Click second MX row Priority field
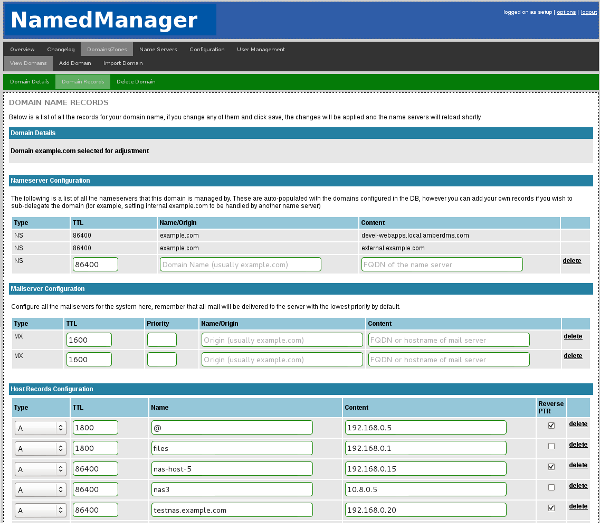The height and width of the screenshot is (528, 600). [x=162, y=359]
